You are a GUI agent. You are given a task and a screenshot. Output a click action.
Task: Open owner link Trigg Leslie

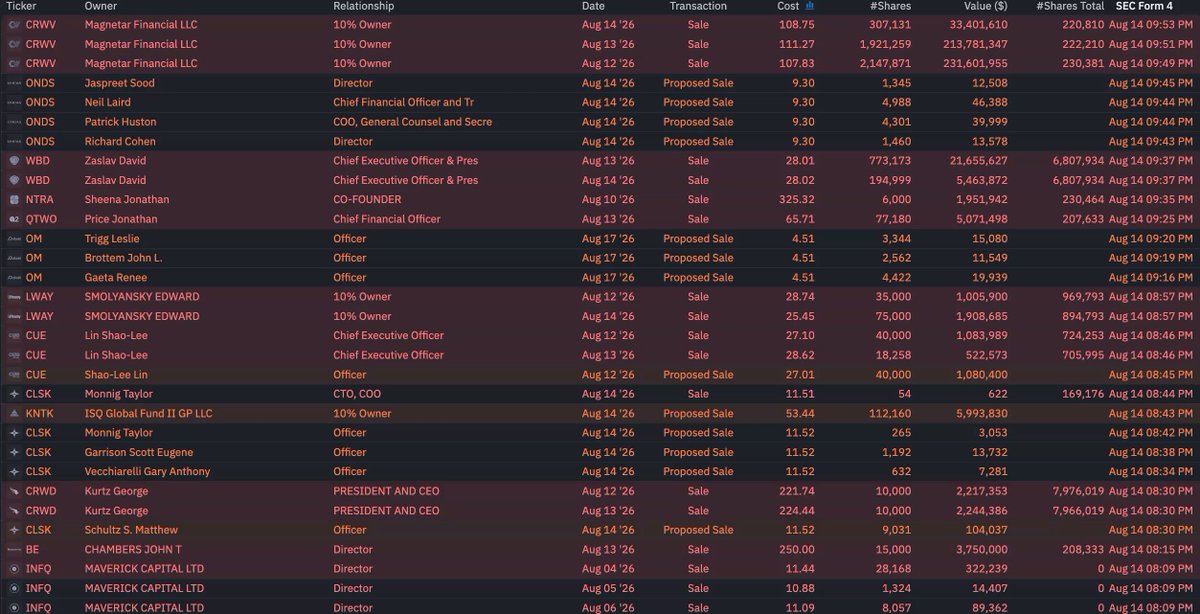tap(112, 239)
